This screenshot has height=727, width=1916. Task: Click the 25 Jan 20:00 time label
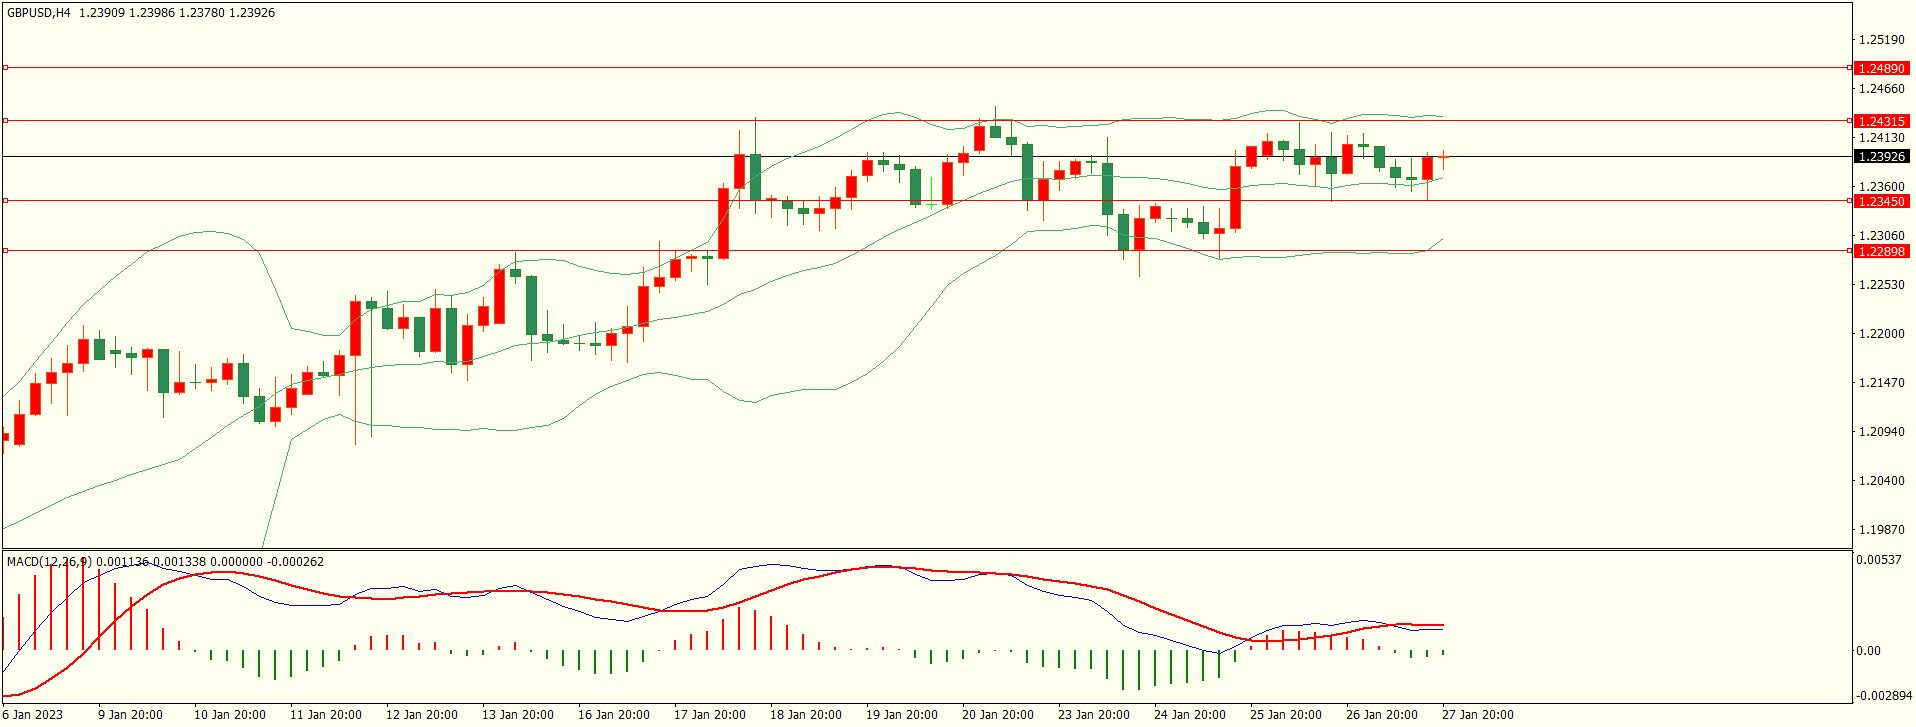1286,715
